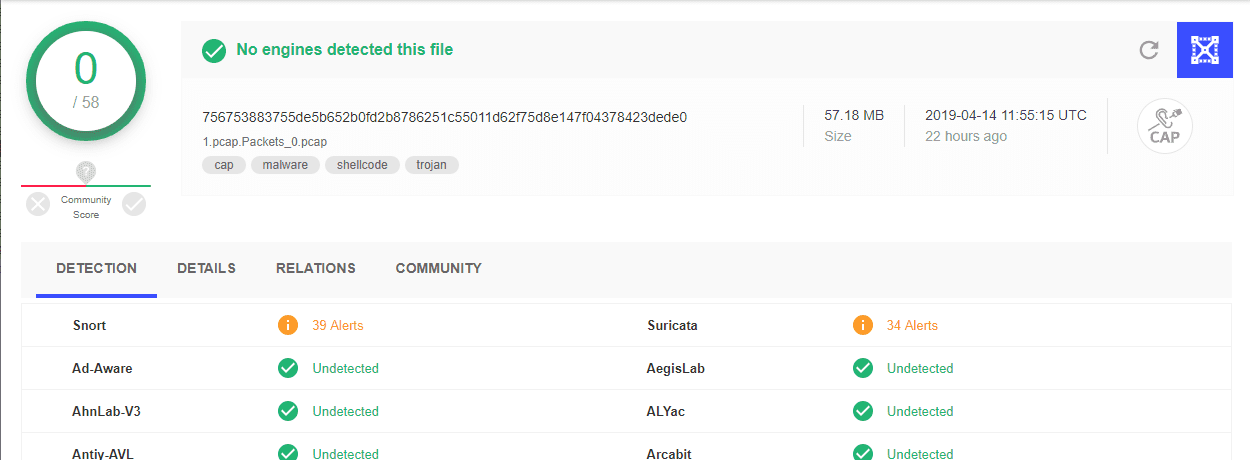
Task: Click the green 'No engines detected' checkmark icon
Action: [x=213, y=50]
